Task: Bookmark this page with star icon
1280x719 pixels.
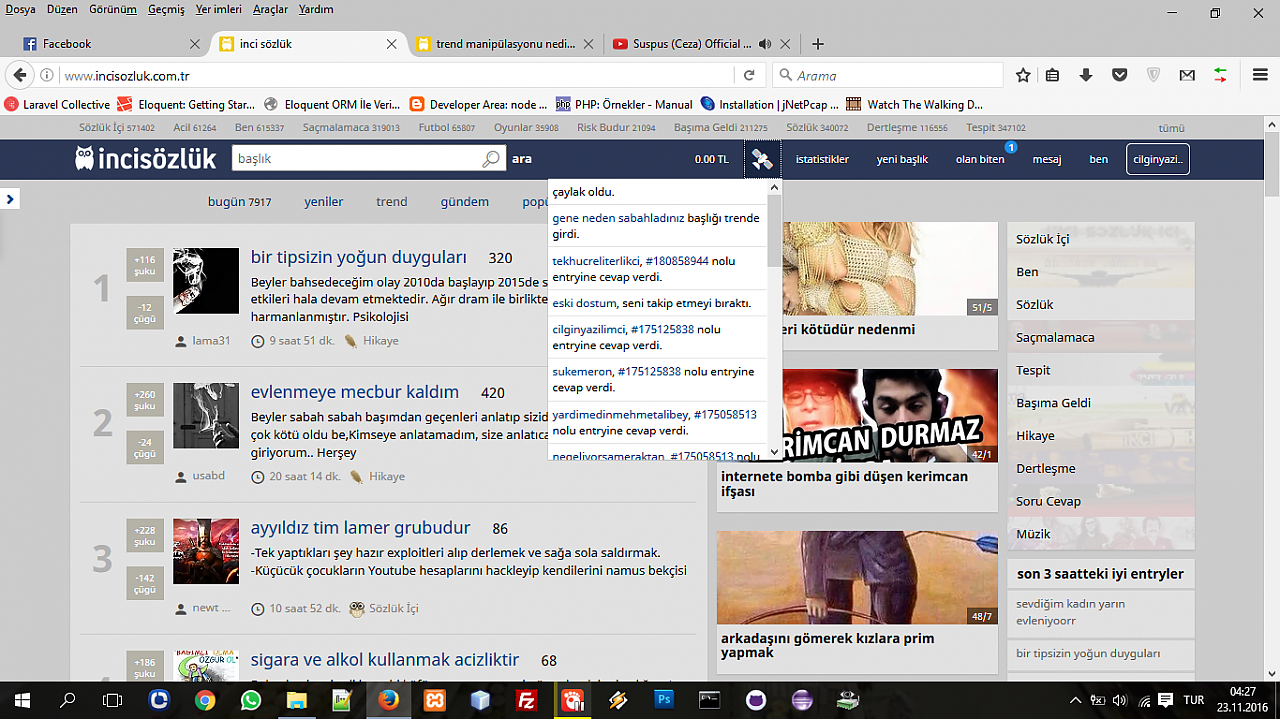Action: click(x=1023, y=75)
